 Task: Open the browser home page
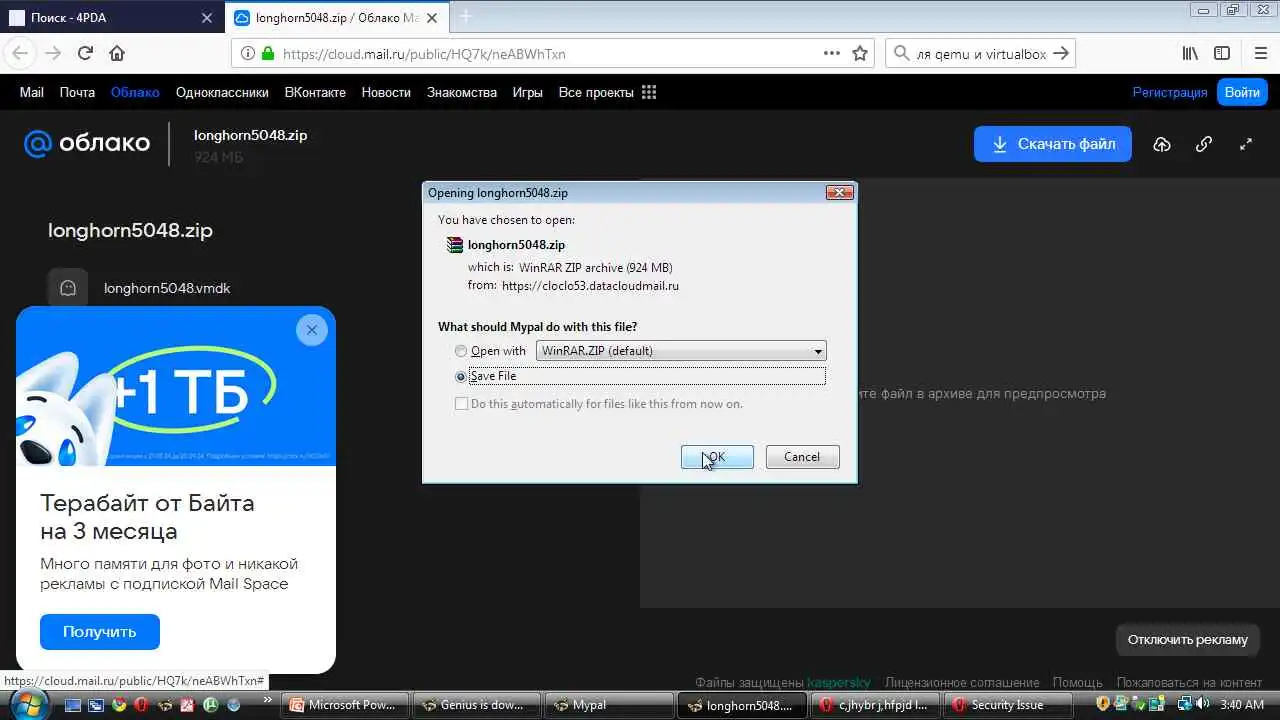coord(117,54)
